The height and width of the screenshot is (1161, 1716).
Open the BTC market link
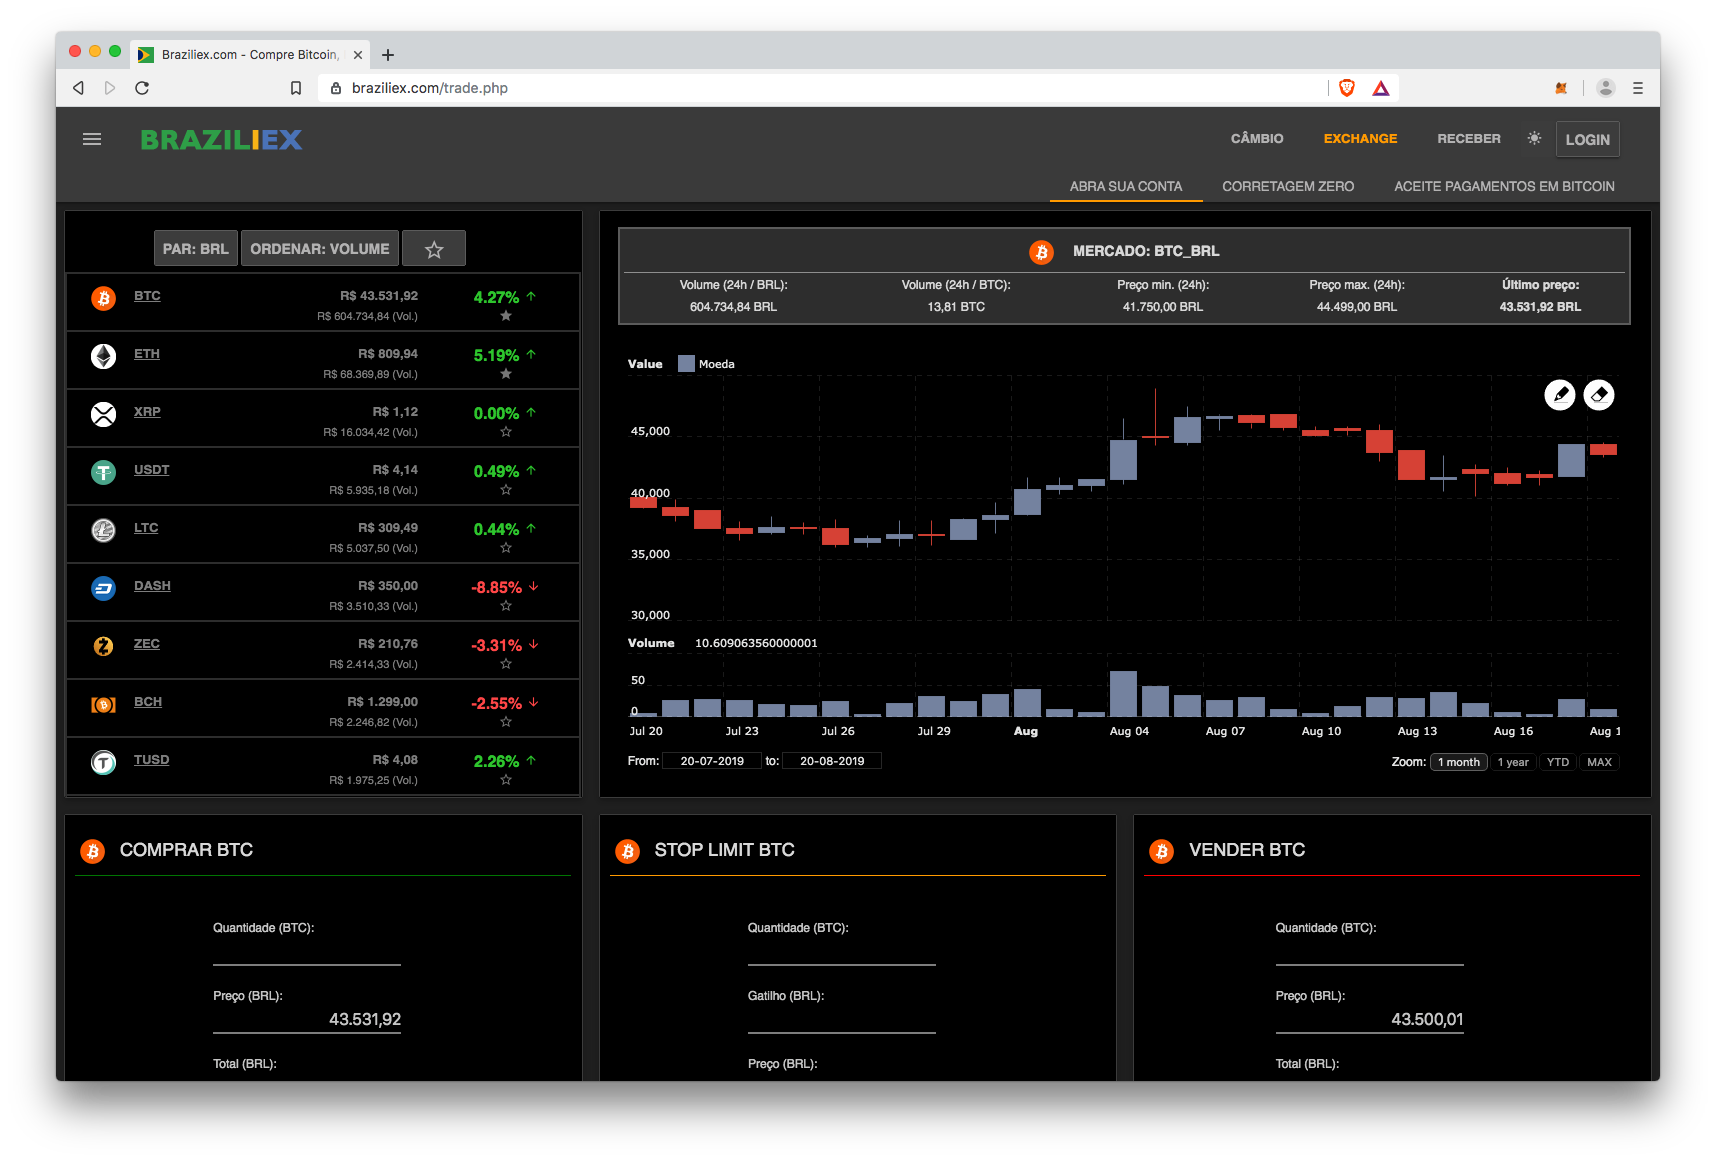pos(147,296)
